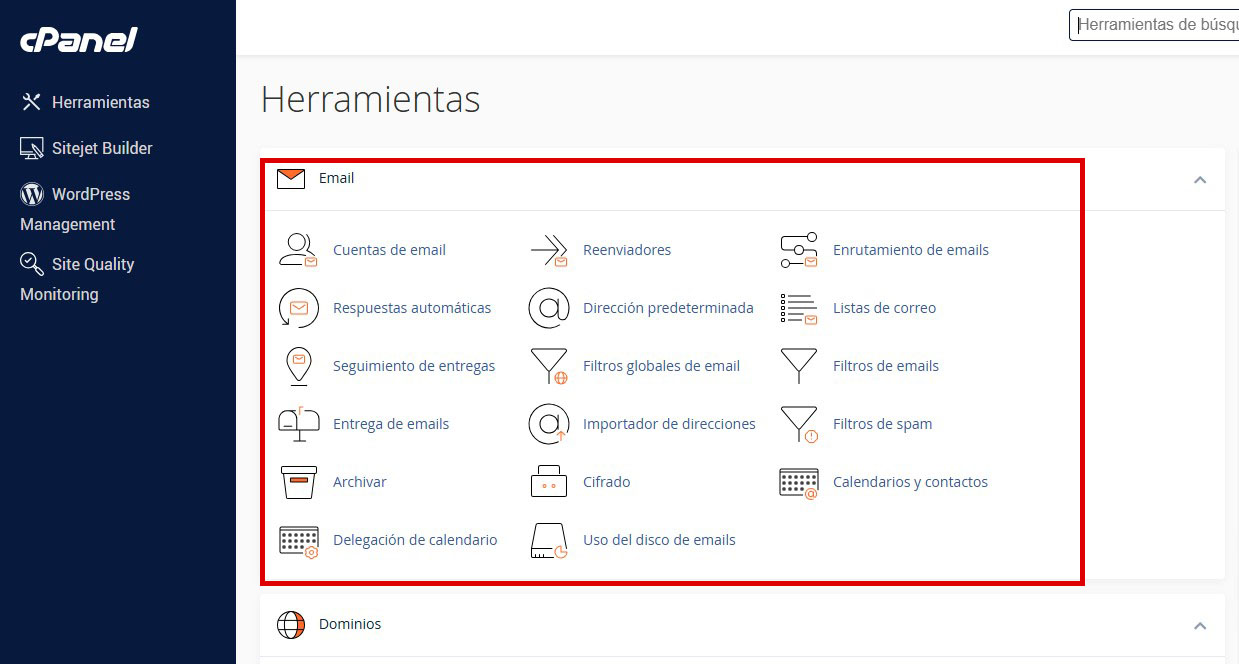
Task: Open the Uso del disco de emails icon
Action: pyautogui.click(x=548, y=540)
